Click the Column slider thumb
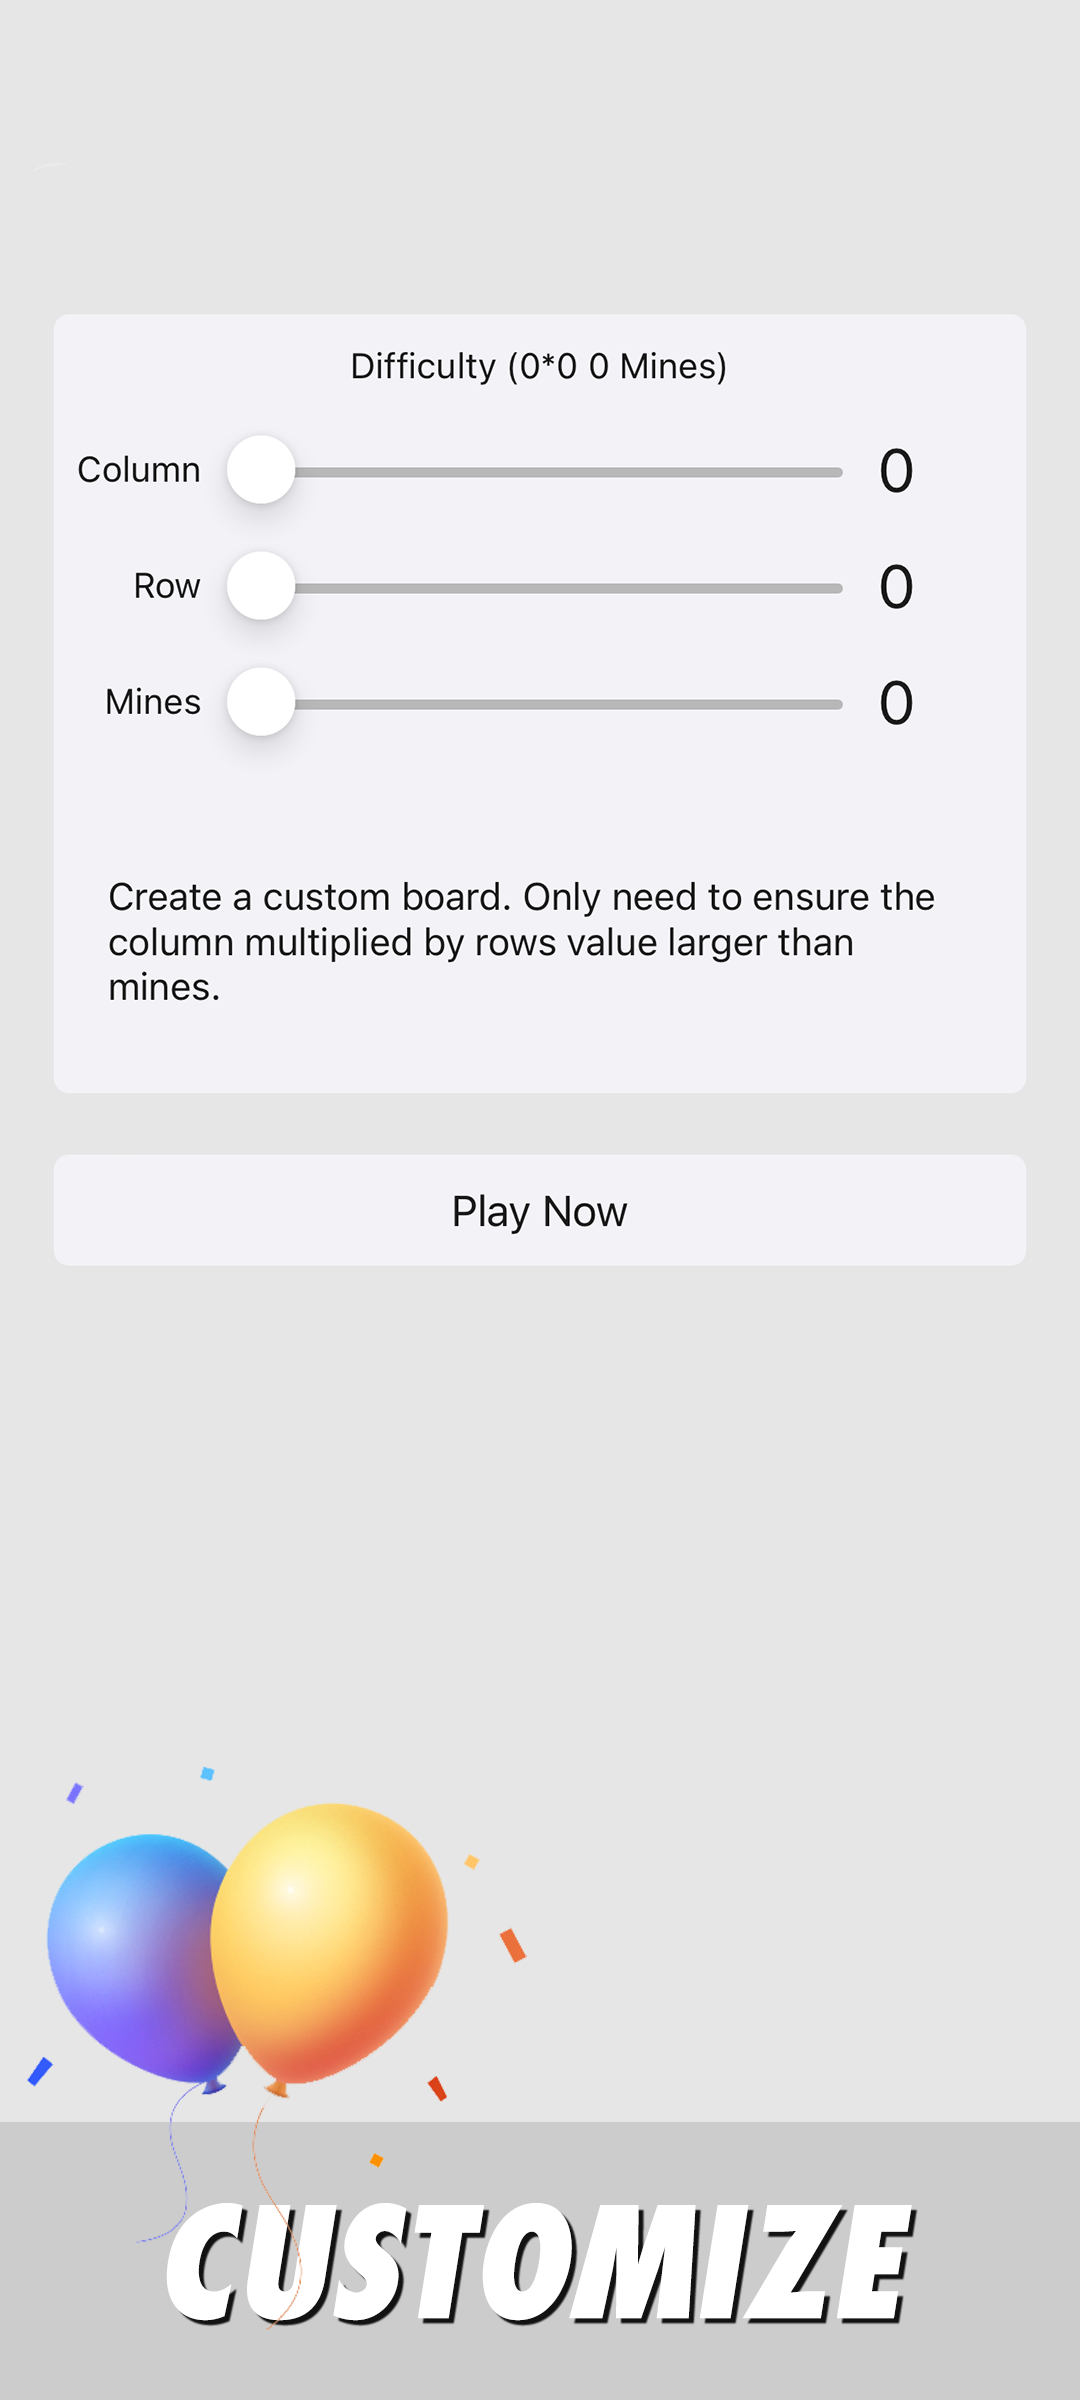Image resolution: width=1080 pixels, height=2400 pixels. pos(261,470)
